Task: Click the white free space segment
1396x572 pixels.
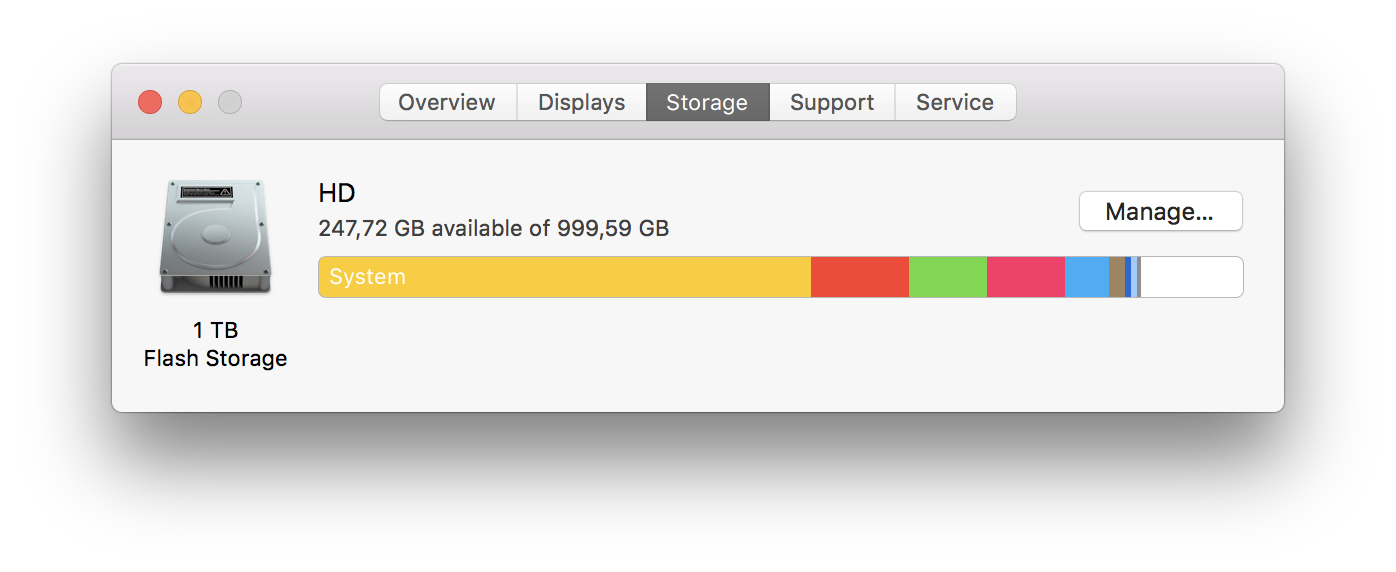Action: click(1190, 277)
